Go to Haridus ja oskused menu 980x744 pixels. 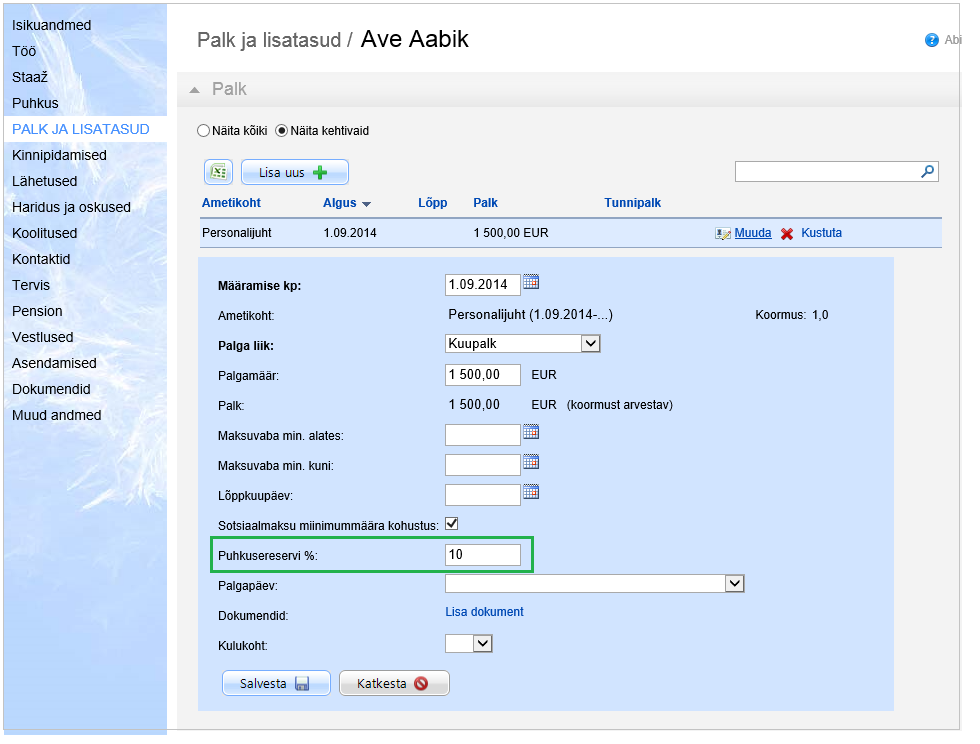71,207
